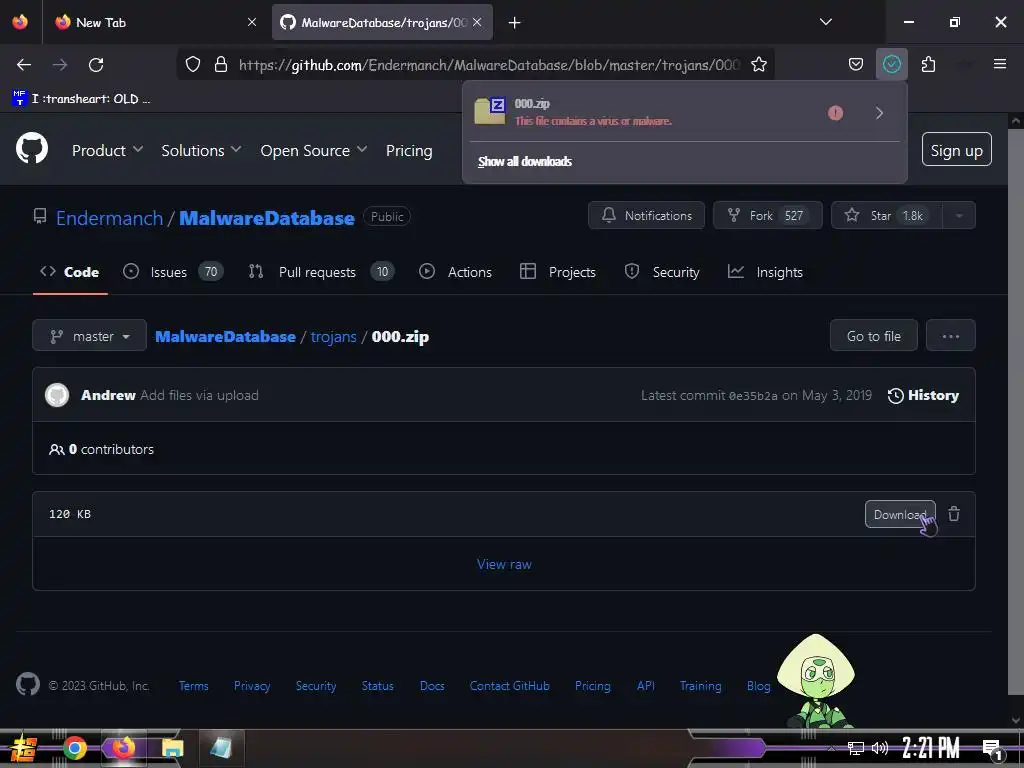Screen dimensions: 1024x768
Task: Open the extensions puzzle icon
Action: (928, 65)
